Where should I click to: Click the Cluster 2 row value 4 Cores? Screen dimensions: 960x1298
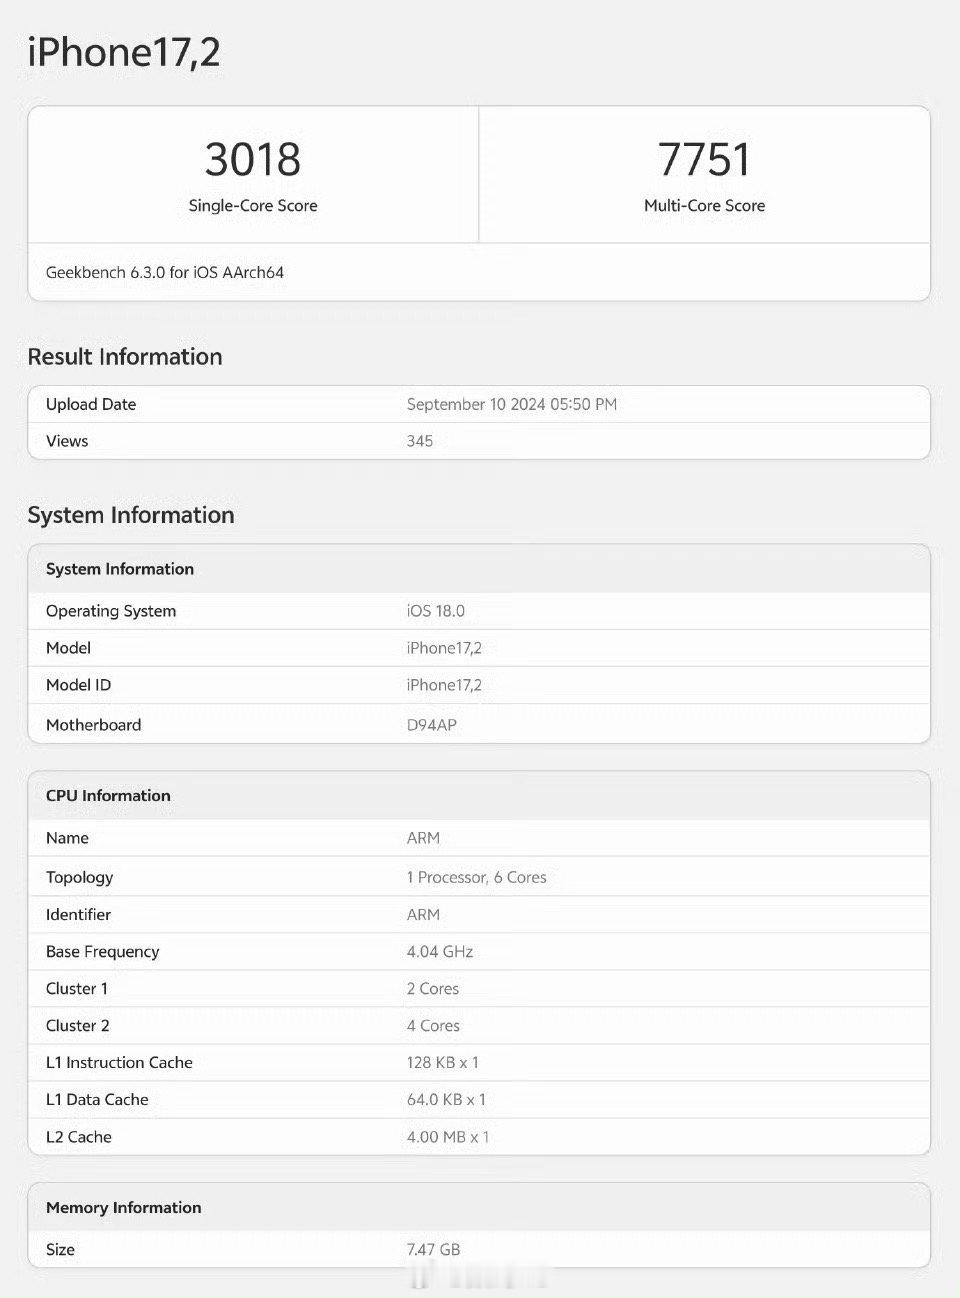[x=434, y=1025]
